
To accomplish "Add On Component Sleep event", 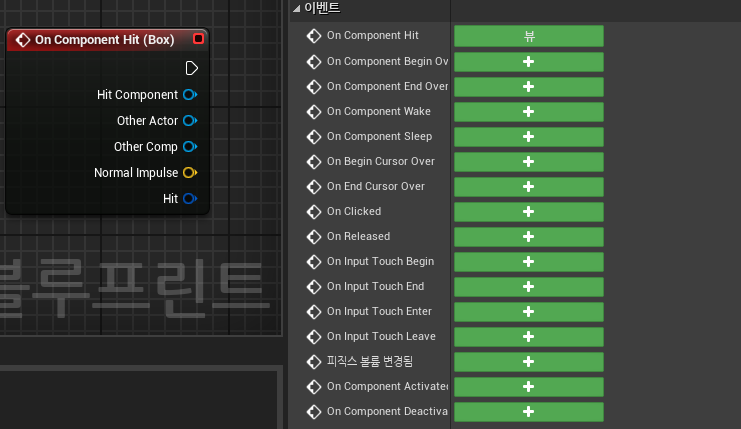I will pyautogui.click(x=529, y=137).
